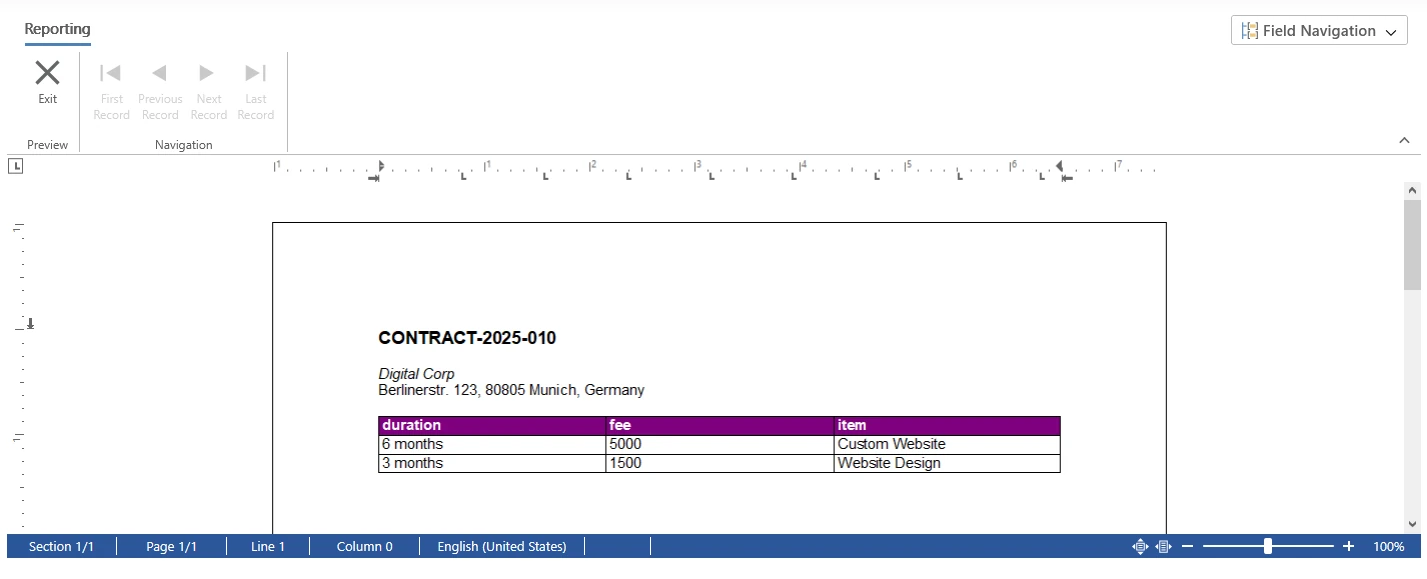Click the vertical scrollbar down arrow
The height and width of the screenshot is (579, 1427).
pyautogui.click(x=1412, y=521)
